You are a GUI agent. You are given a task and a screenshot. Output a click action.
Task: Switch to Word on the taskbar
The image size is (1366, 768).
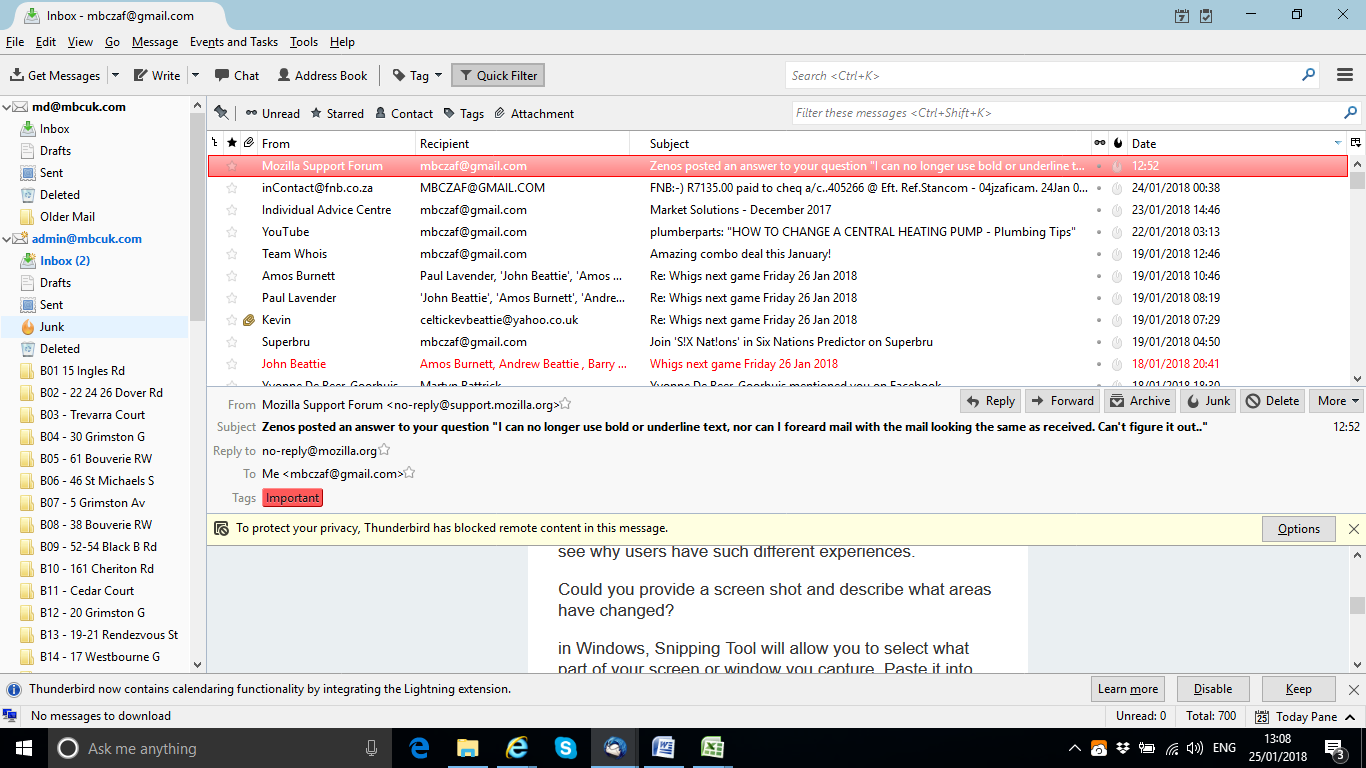663,748
